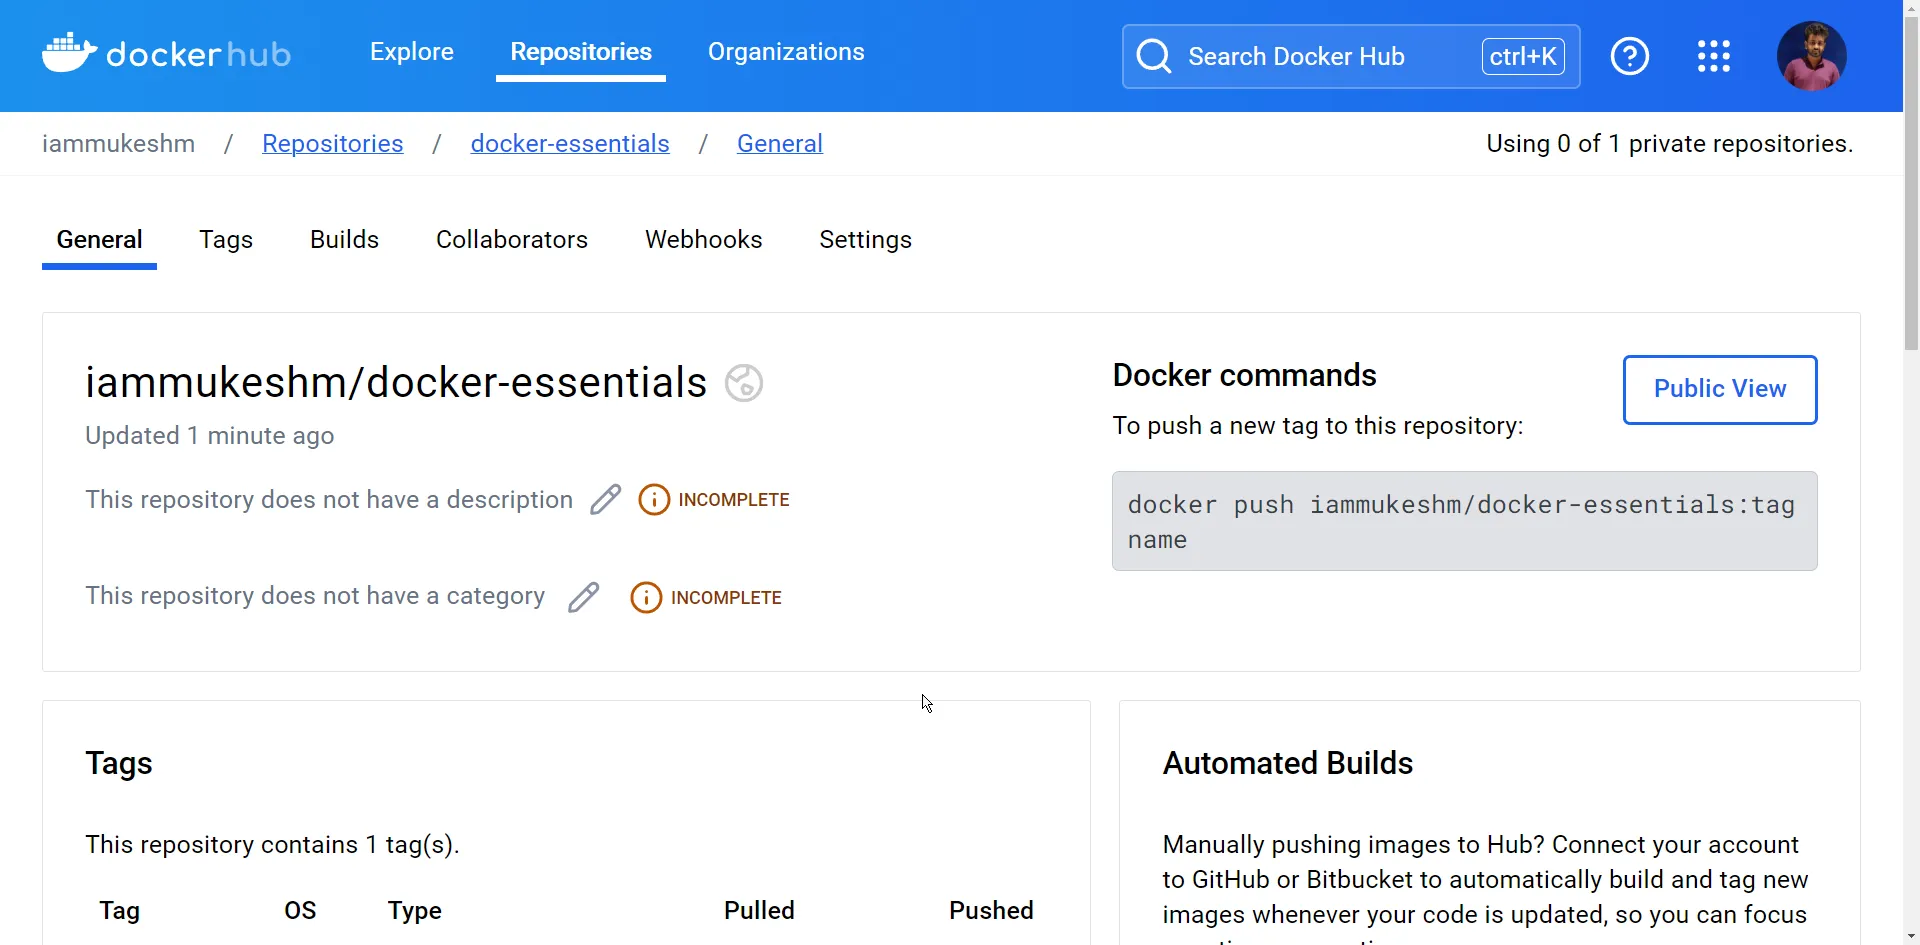Viewport: 1920px width, 945px height.
Task: Open the apps grid icon in header
Action: click(x=1714, y=55)
